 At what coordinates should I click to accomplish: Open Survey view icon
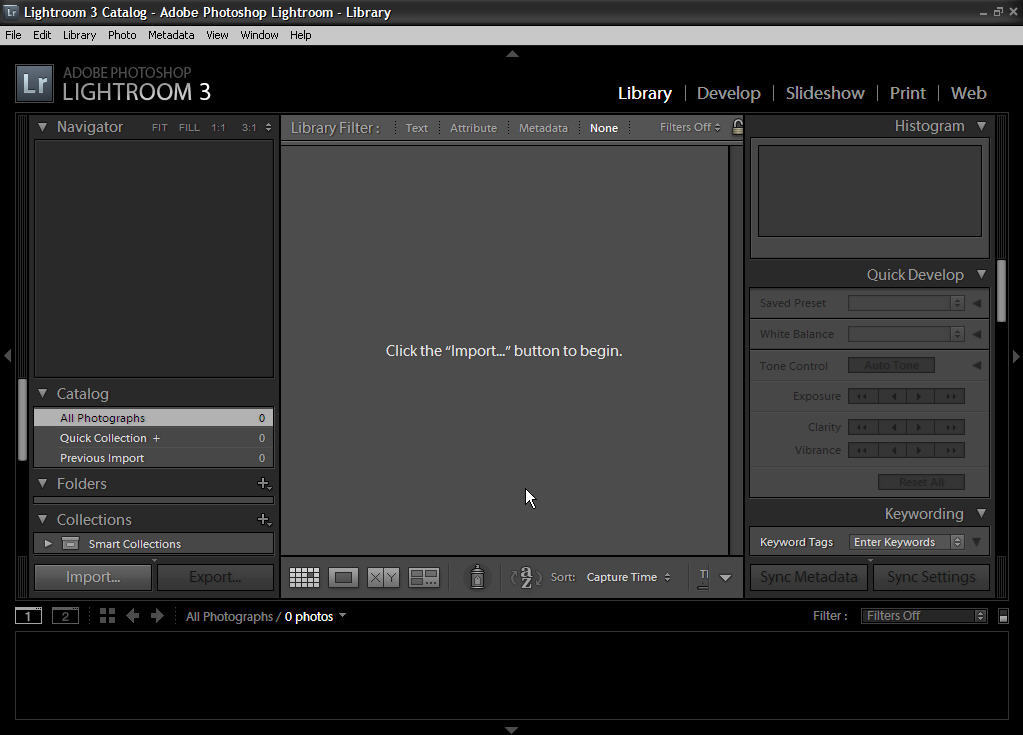pyautogui.click(x=423, y=577)
